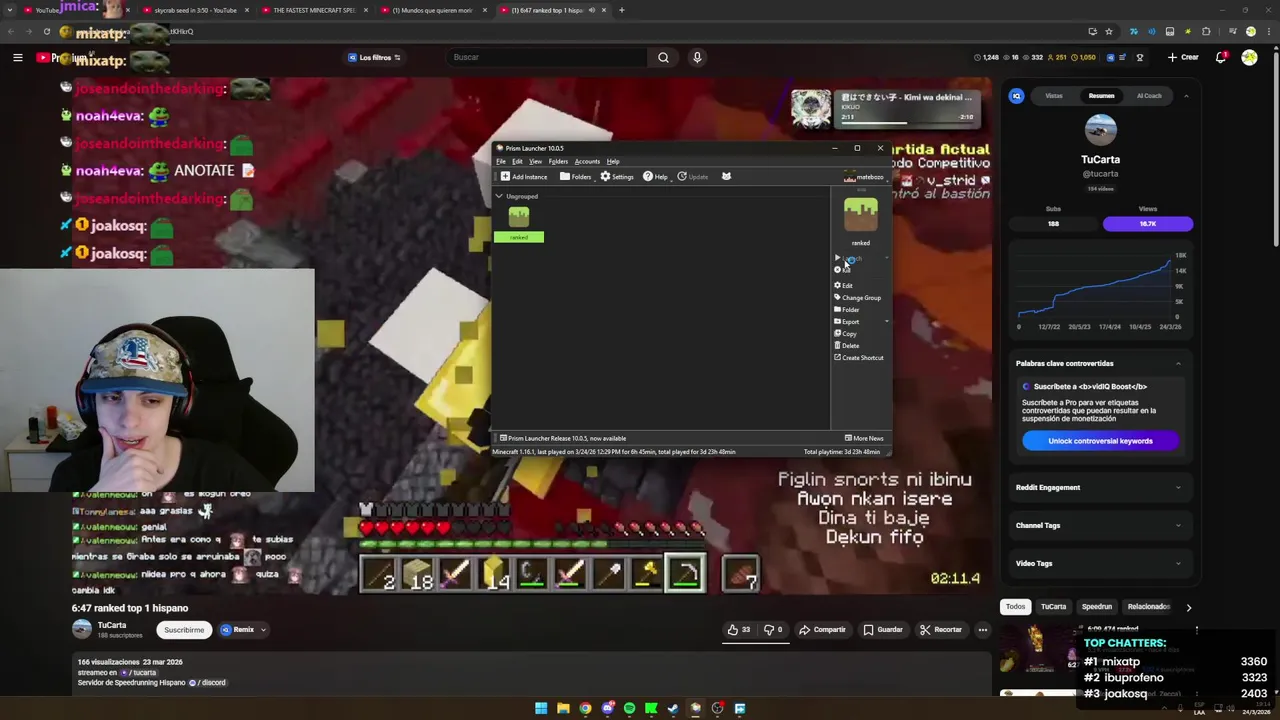Start voice search with the microphone icon
This screenshot has width=1280, height=720.
point(697,57)
